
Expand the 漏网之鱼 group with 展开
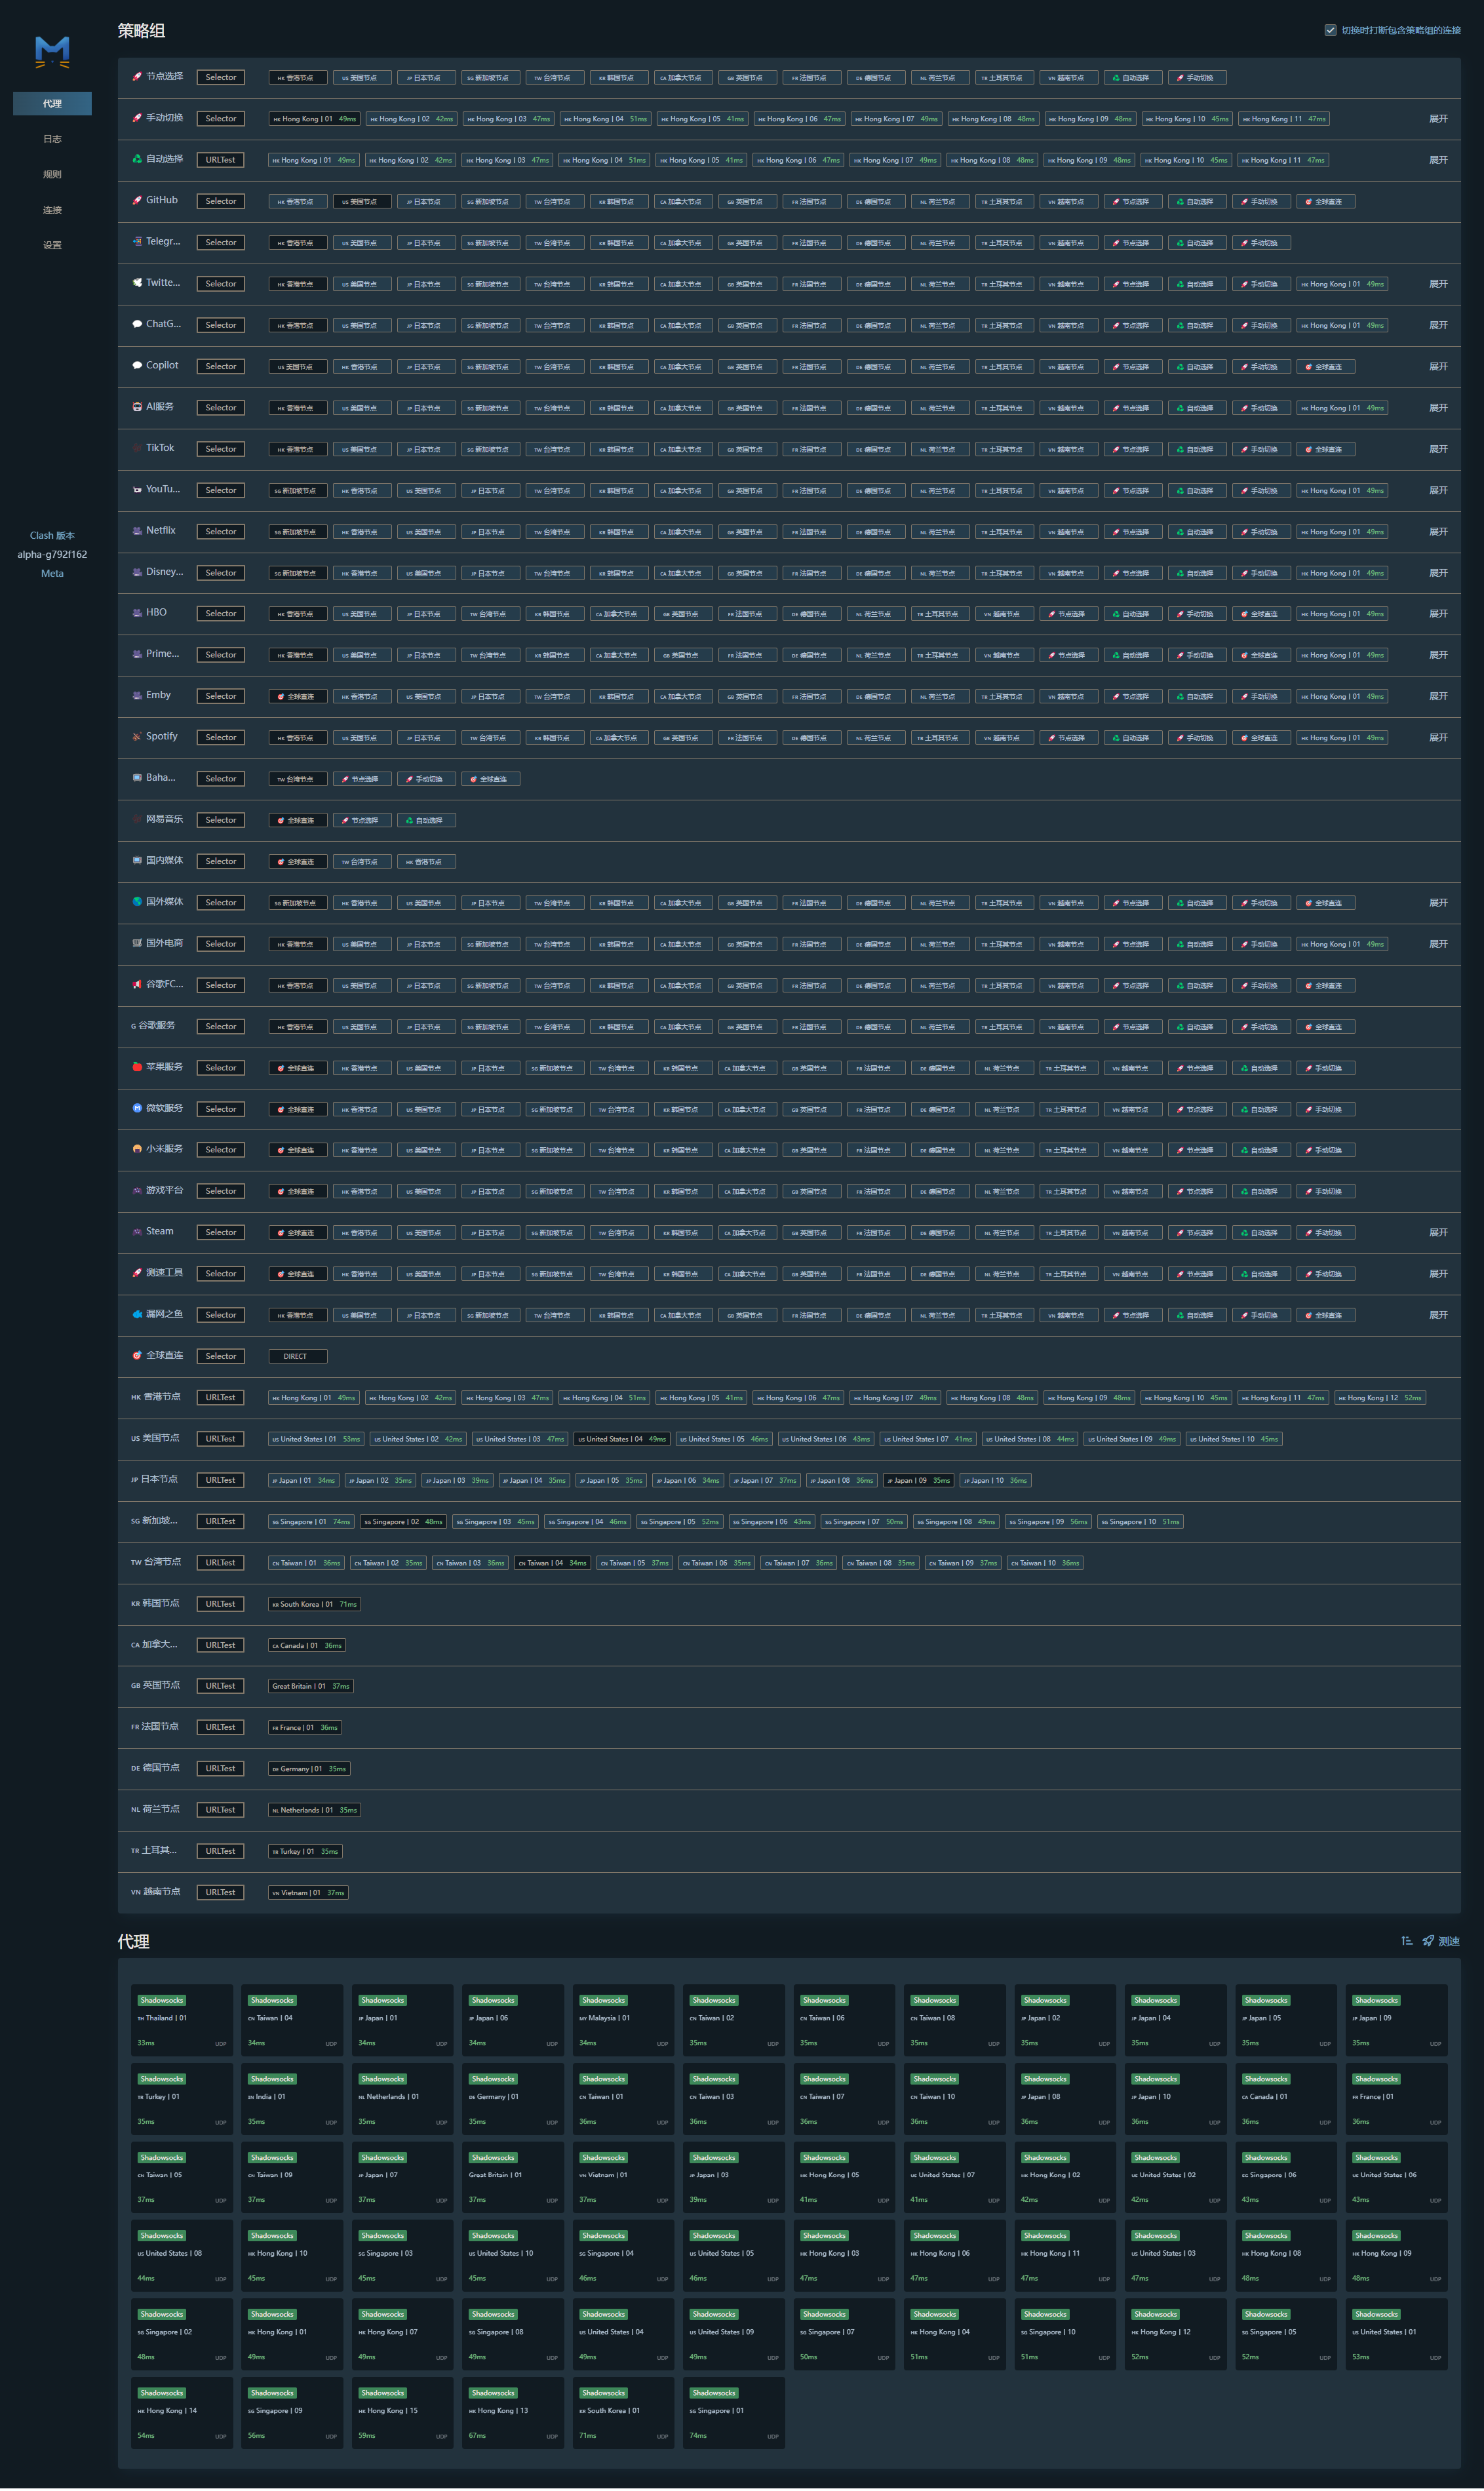(1437, 1315)
